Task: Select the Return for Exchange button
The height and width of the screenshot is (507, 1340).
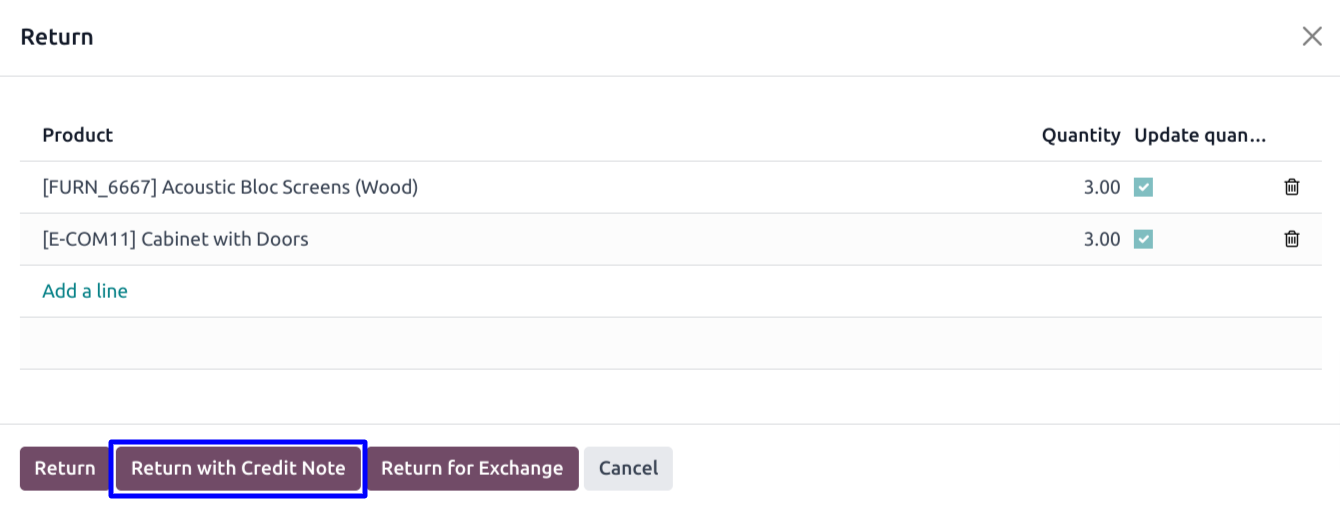Action: click(472, 468)
